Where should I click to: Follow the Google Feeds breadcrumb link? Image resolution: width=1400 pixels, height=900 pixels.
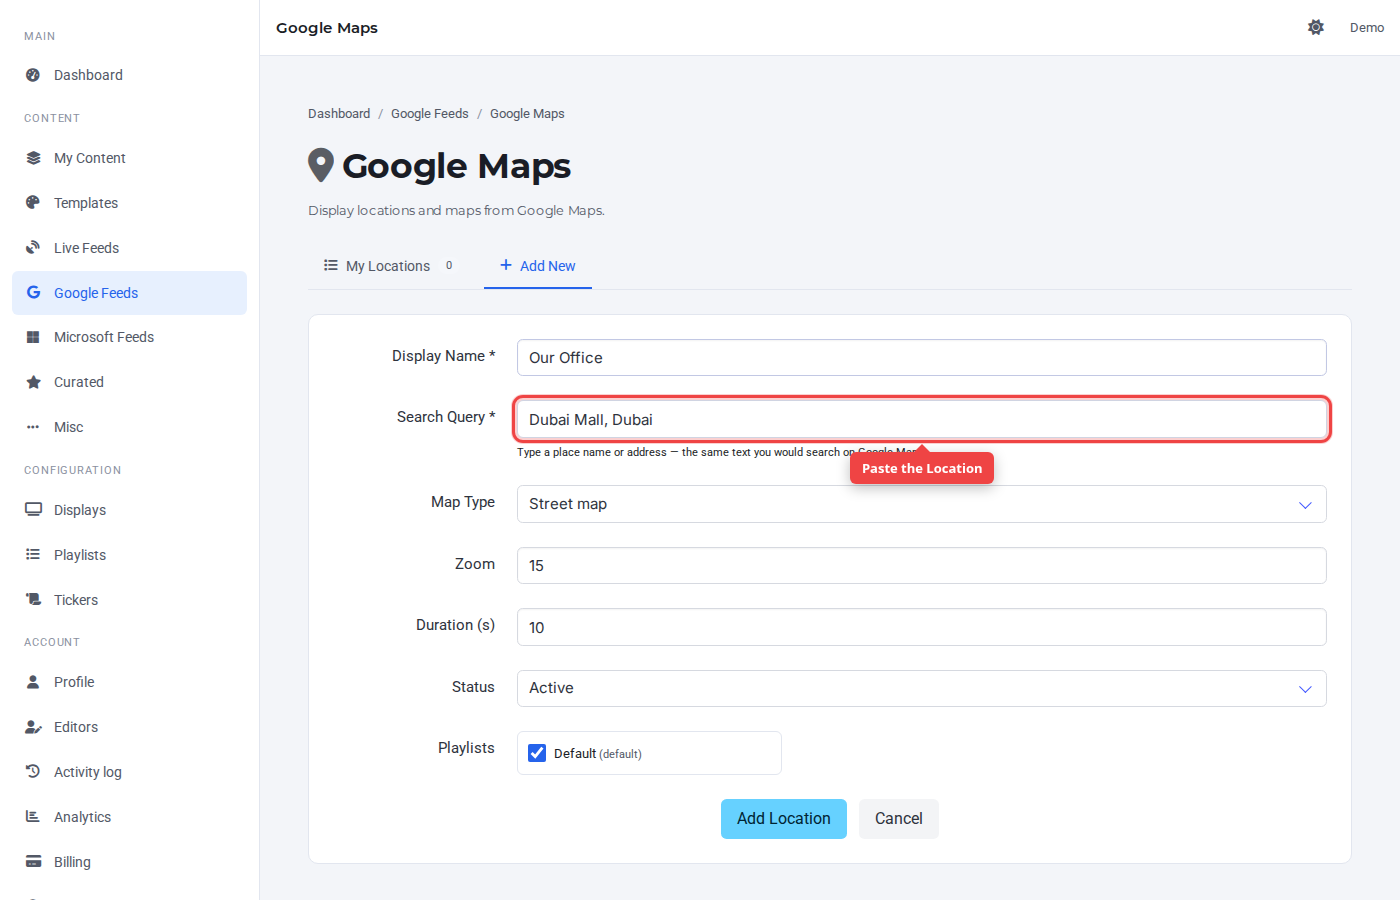430,114
